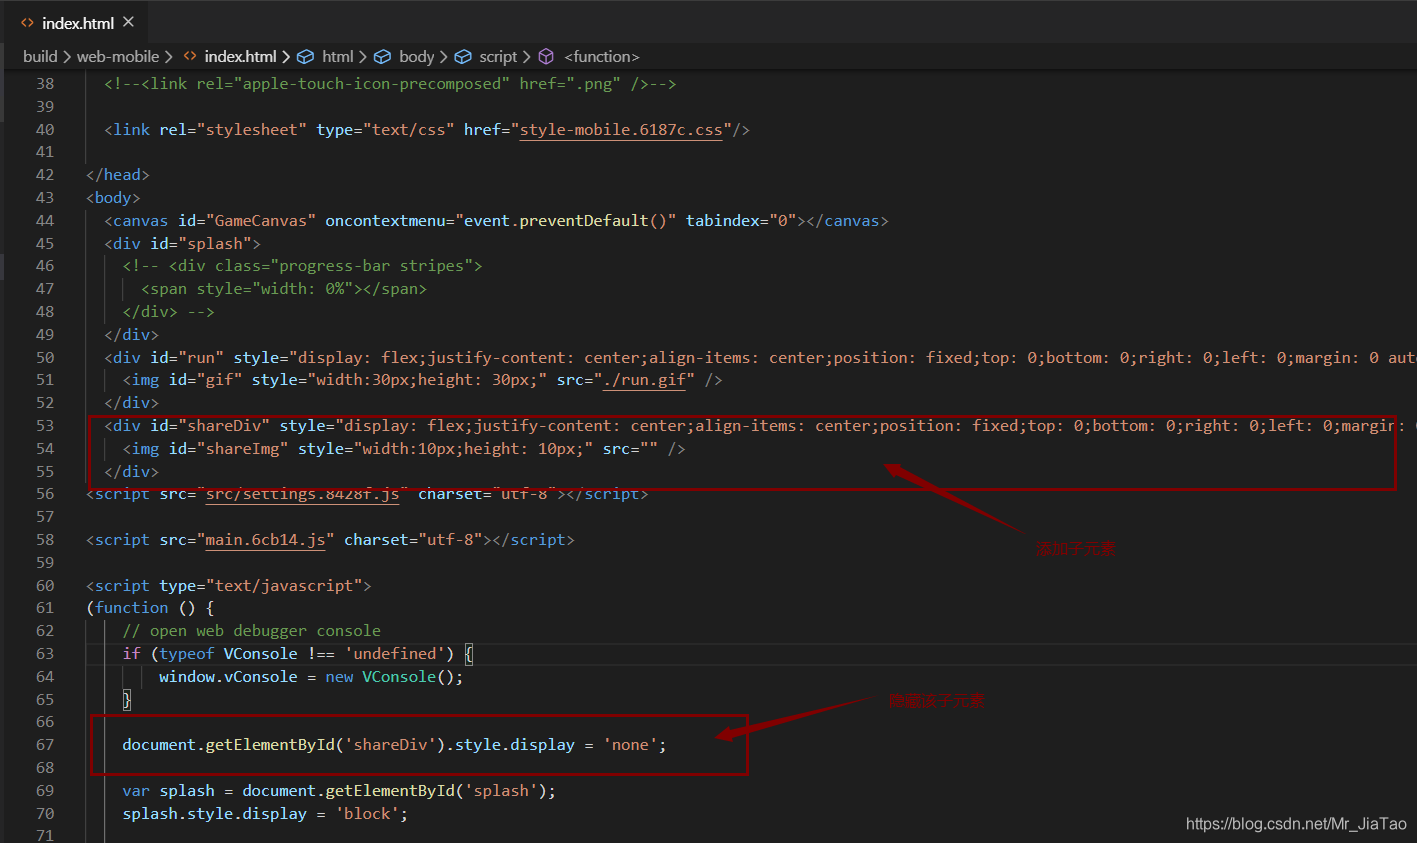Click the script breadcrumb symbol icon
Screen dimensions: 1417x843
(463, 57)
